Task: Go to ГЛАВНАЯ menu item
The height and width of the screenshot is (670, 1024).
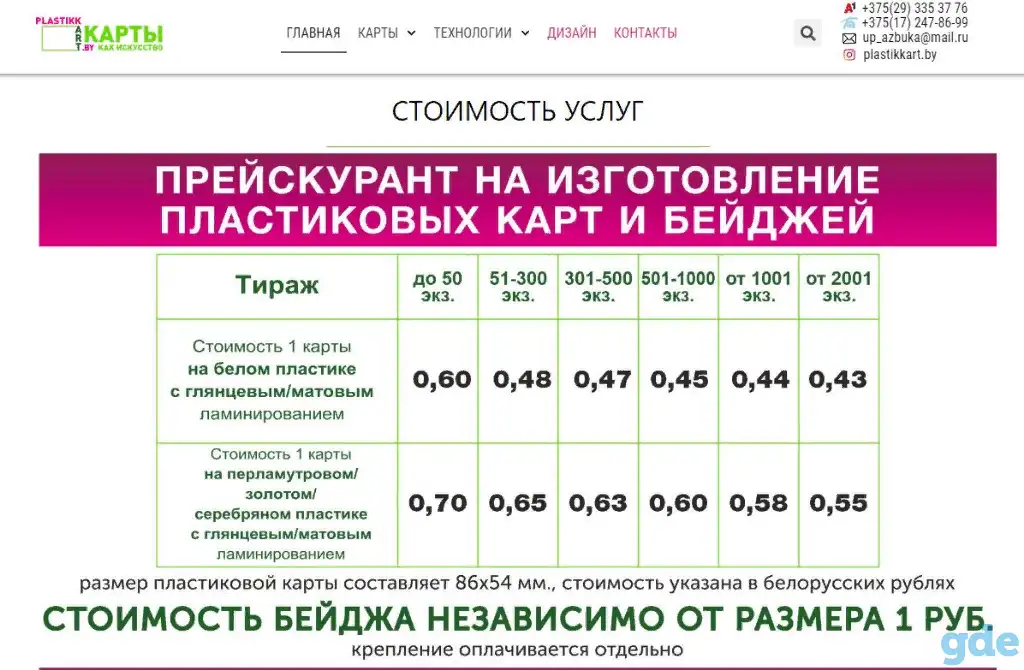Action: tap(313, 33)
